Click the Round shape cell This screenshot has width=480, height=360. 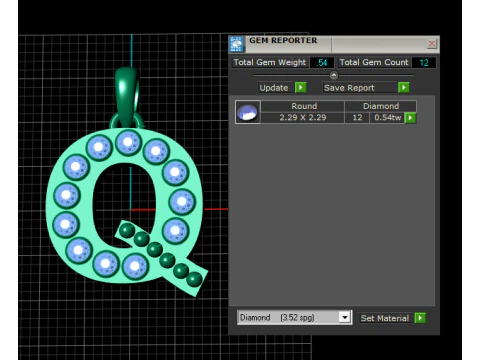click(304, 106)
